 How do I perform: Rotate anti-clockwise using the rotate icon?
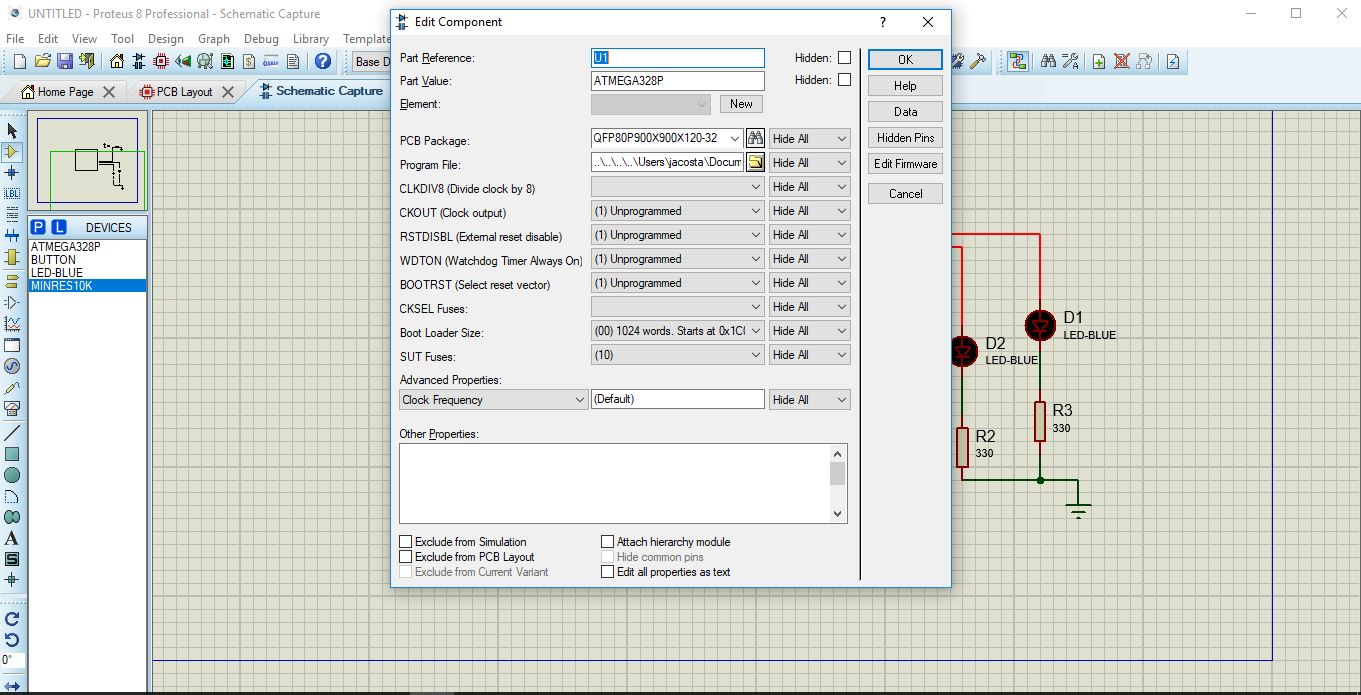click(x=12, y=640)
